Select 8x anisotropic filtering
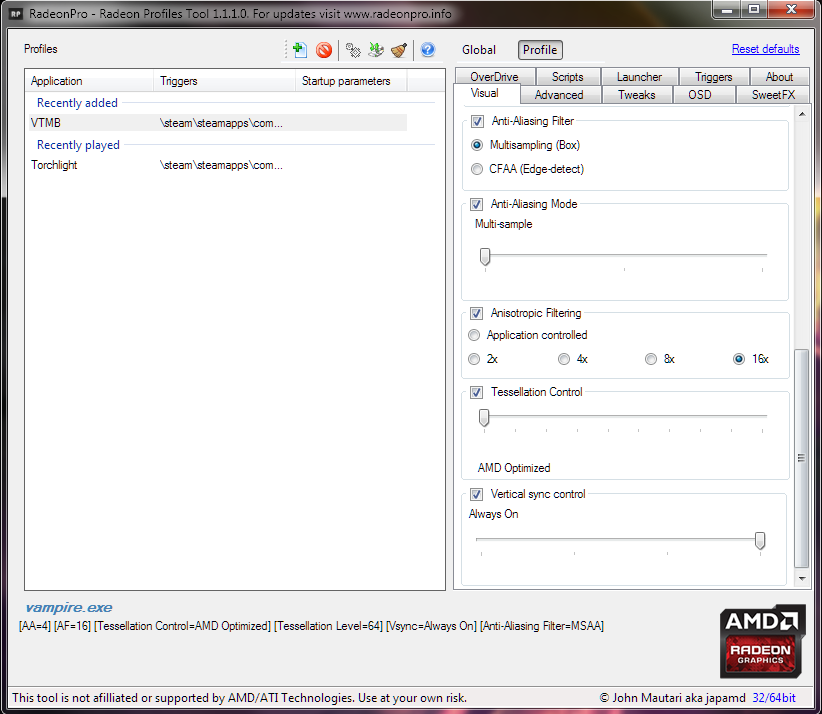The image size is (822, 714). (651, 359)
